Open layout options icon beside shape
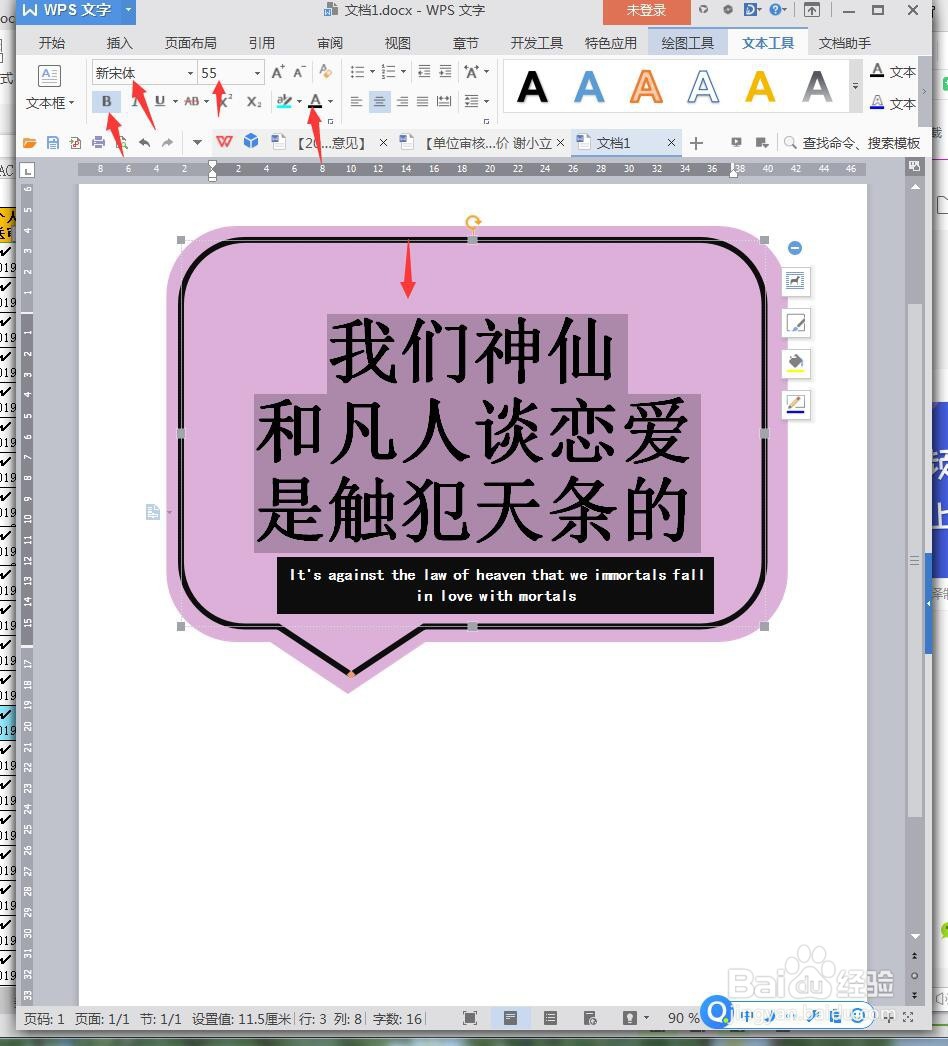The height and width of the screenshot is (1046, 948). 796,281
